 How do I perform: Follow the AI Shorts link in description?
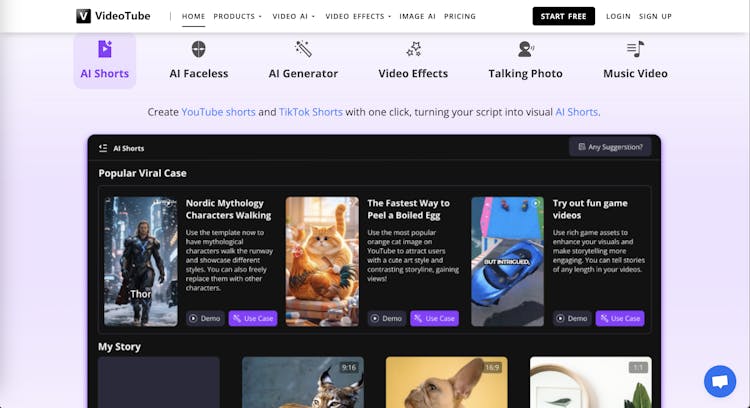pos(576,112)
